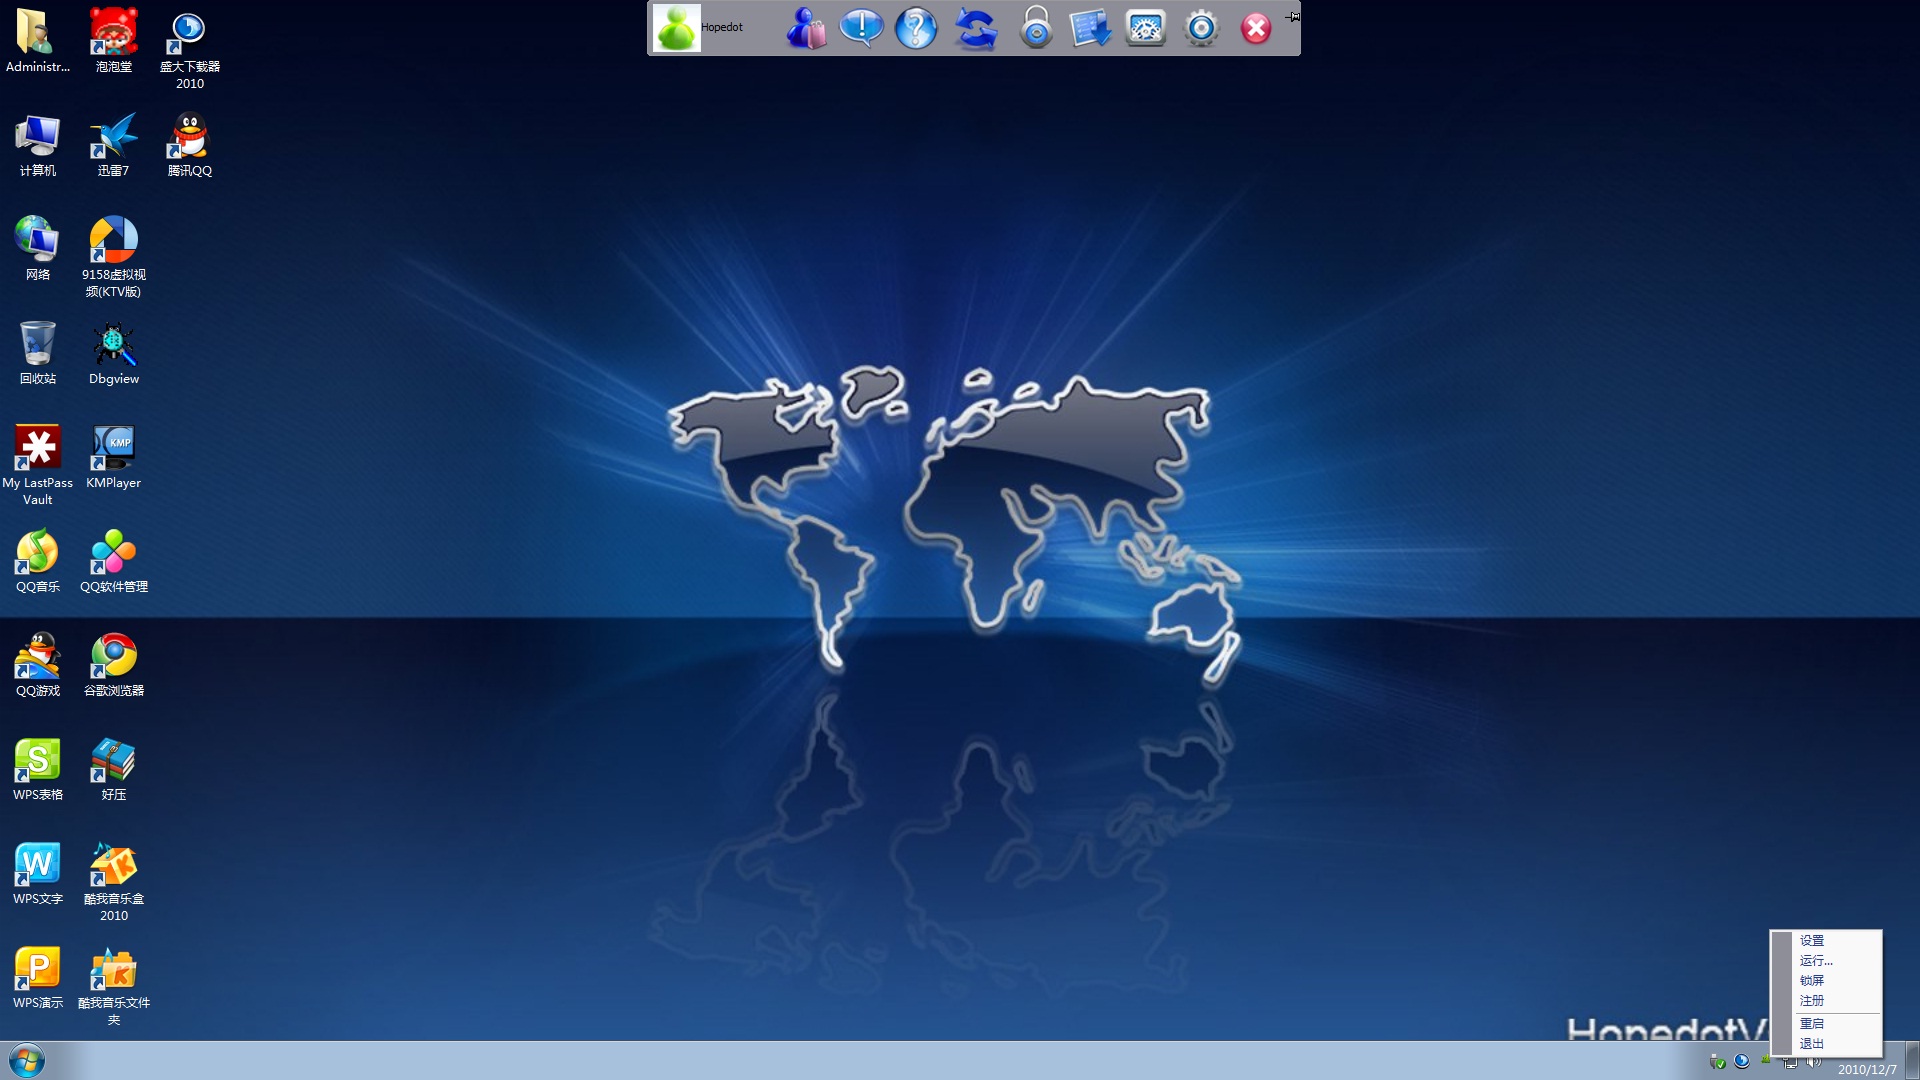The image size is (1920, 1080).
Task: Open the Windows Start menu
Action: click(x=25, y=1058)
